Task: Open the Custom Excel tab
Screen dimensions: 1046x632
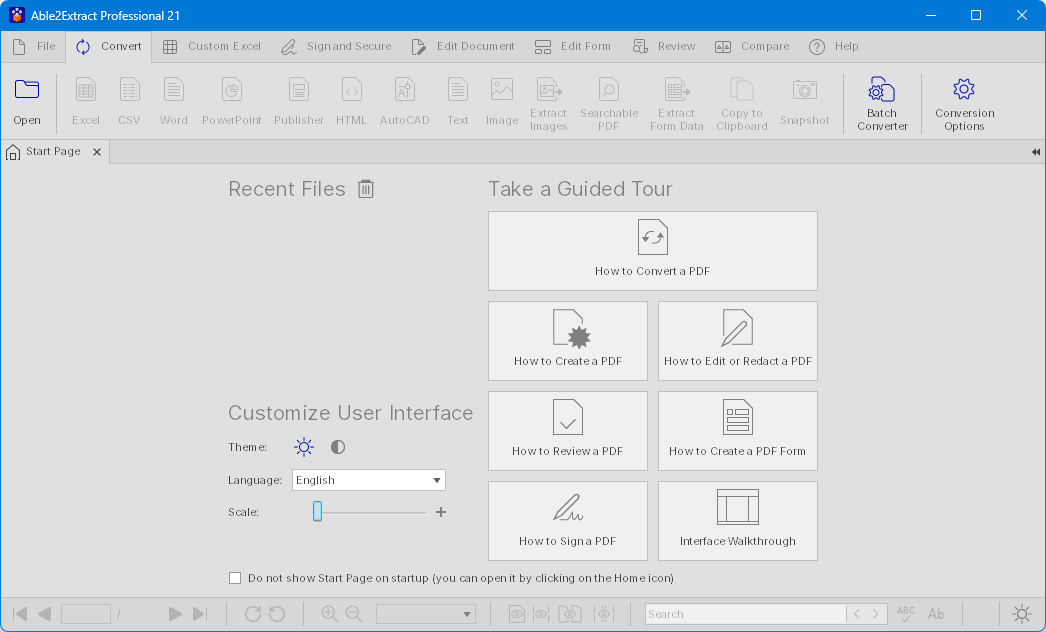Action: tap(212, 46)
